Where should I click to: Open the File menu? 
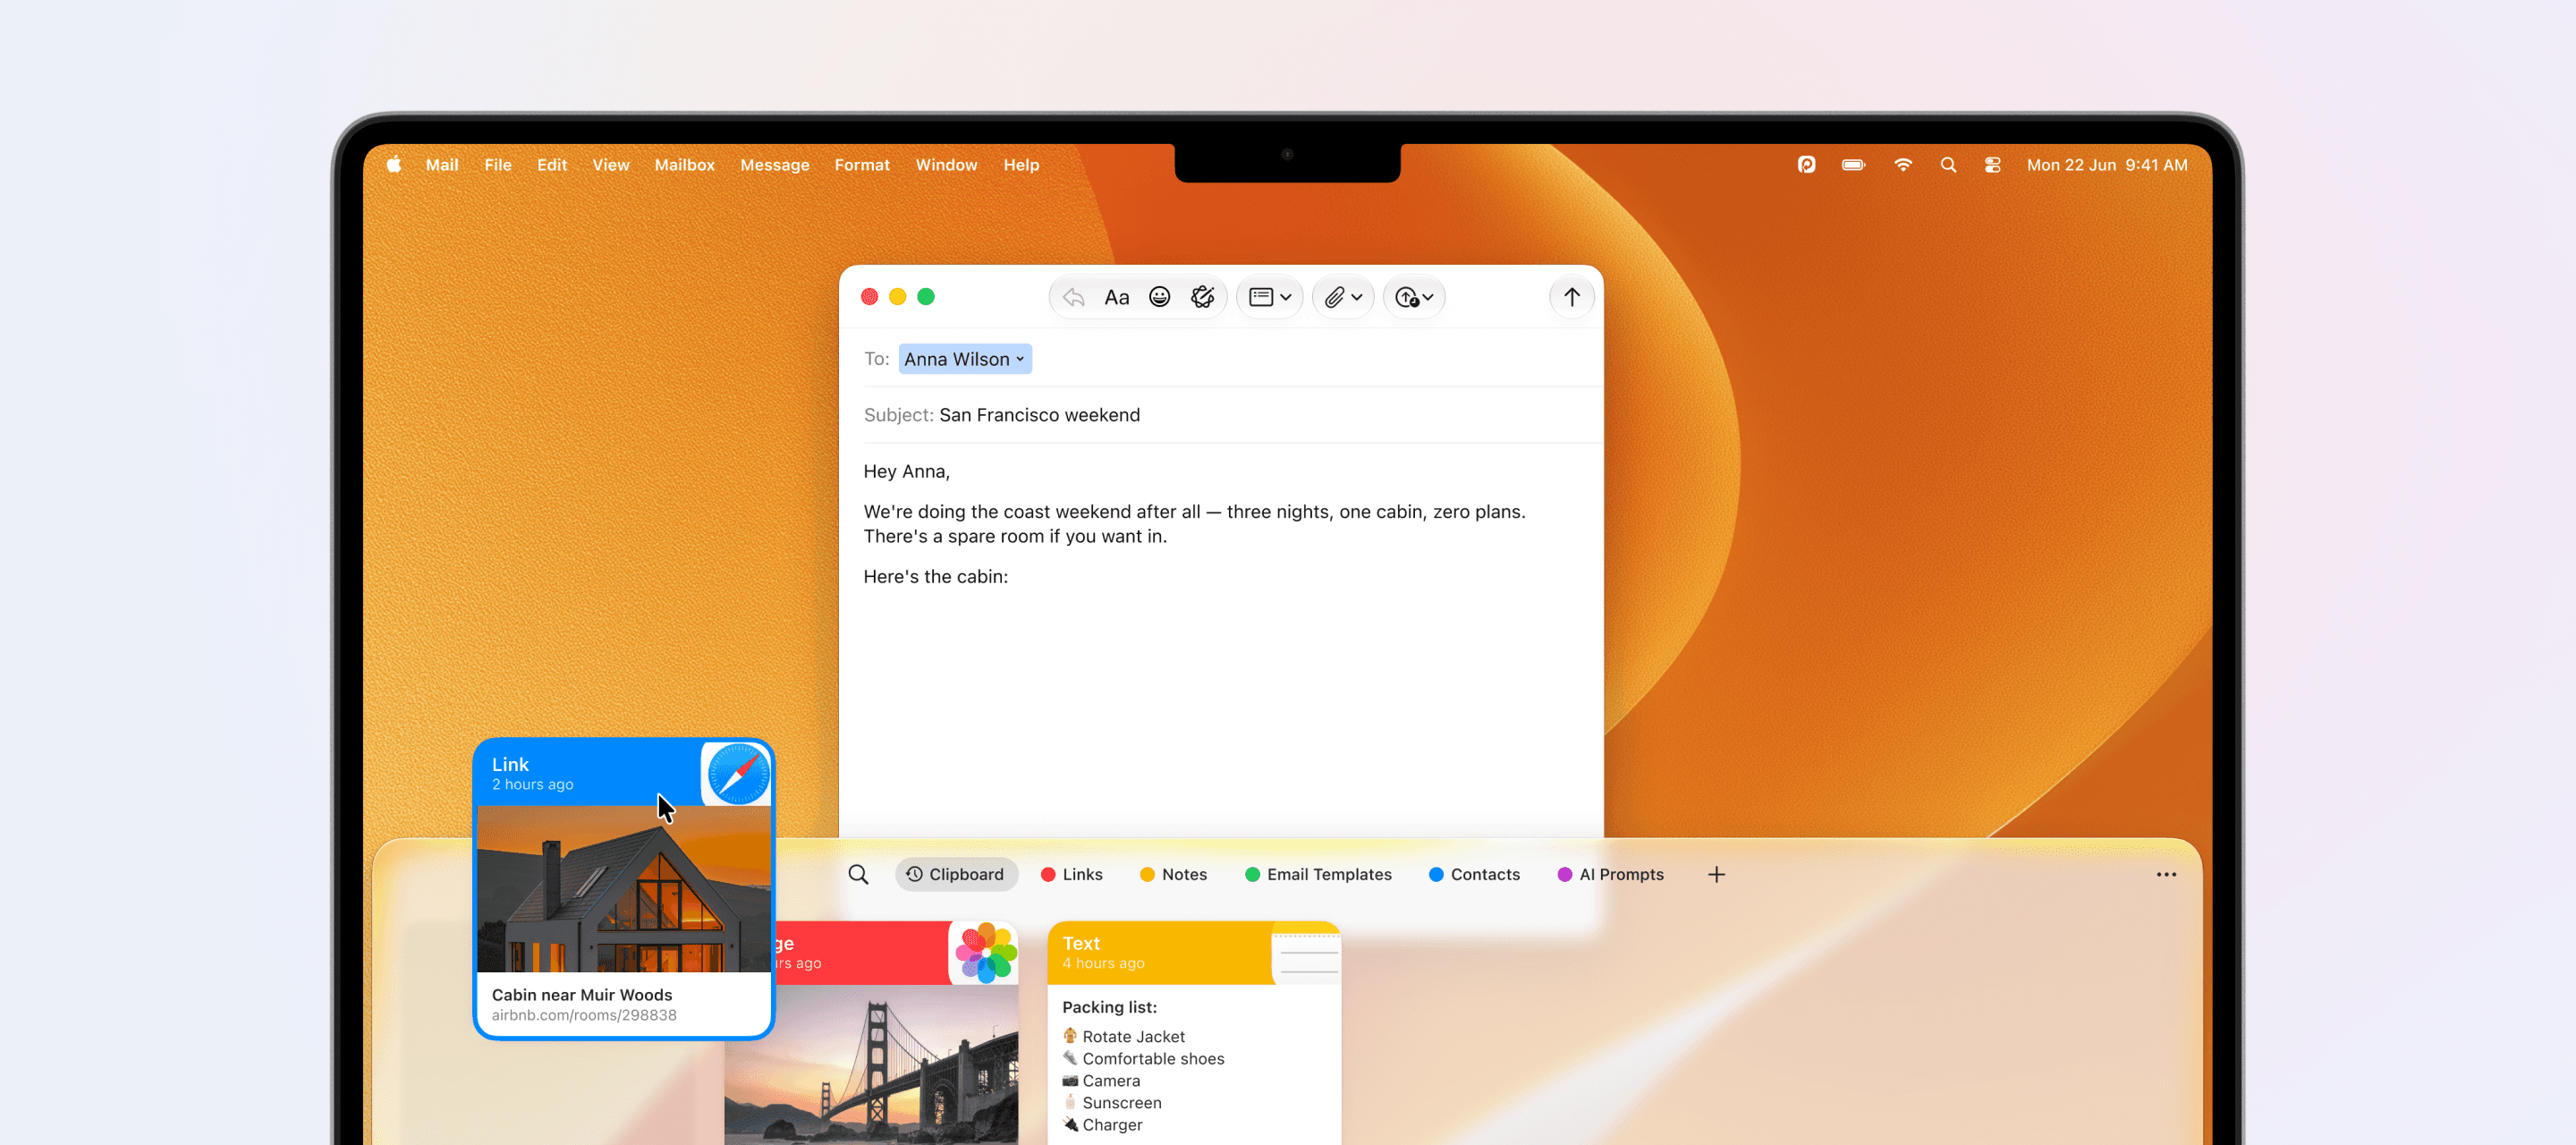point(498,165)
